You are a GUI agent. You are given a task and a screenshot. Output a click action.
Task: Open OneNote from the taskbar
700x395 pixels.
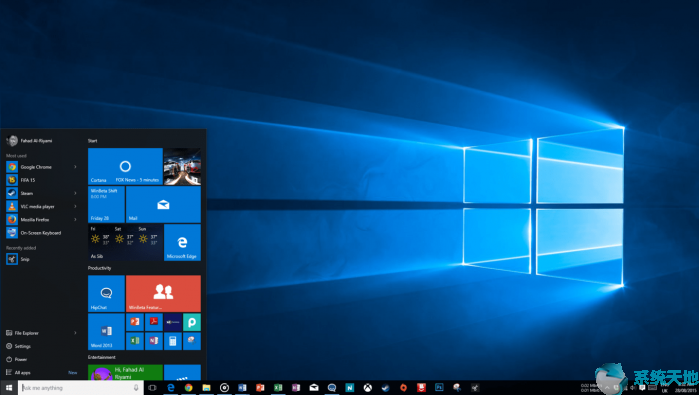coord(296,388)
